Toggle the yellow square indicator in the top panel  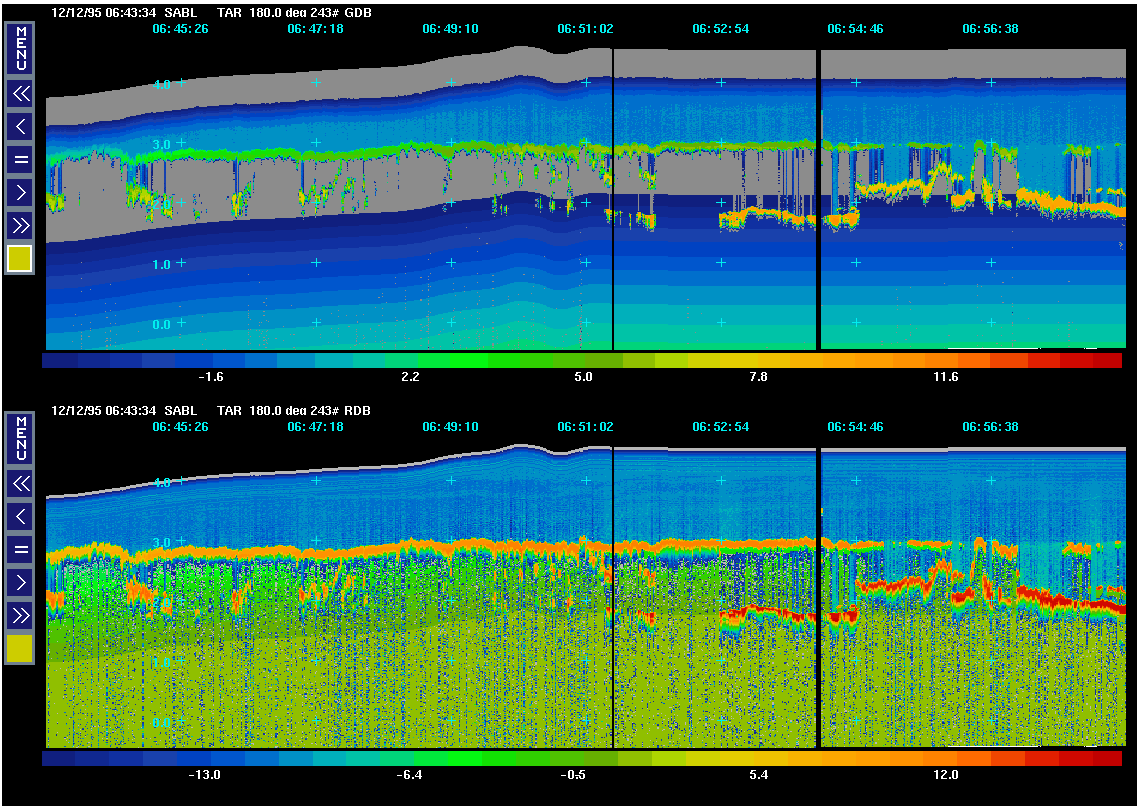(20, 259)
